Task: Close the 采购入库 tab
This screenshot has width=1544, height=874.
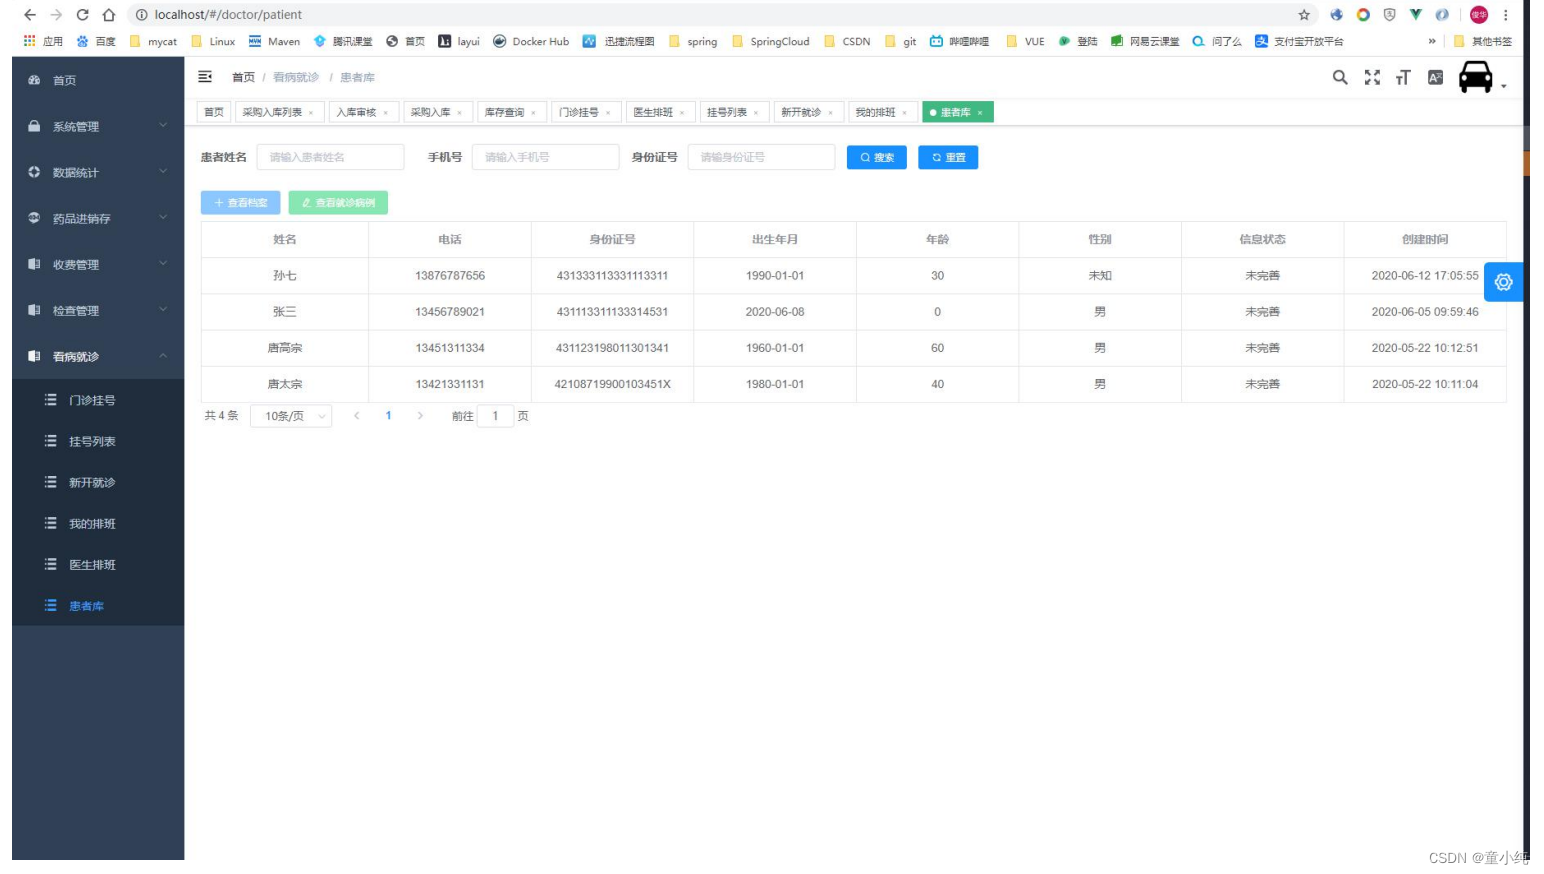Action: click(460, 113)
